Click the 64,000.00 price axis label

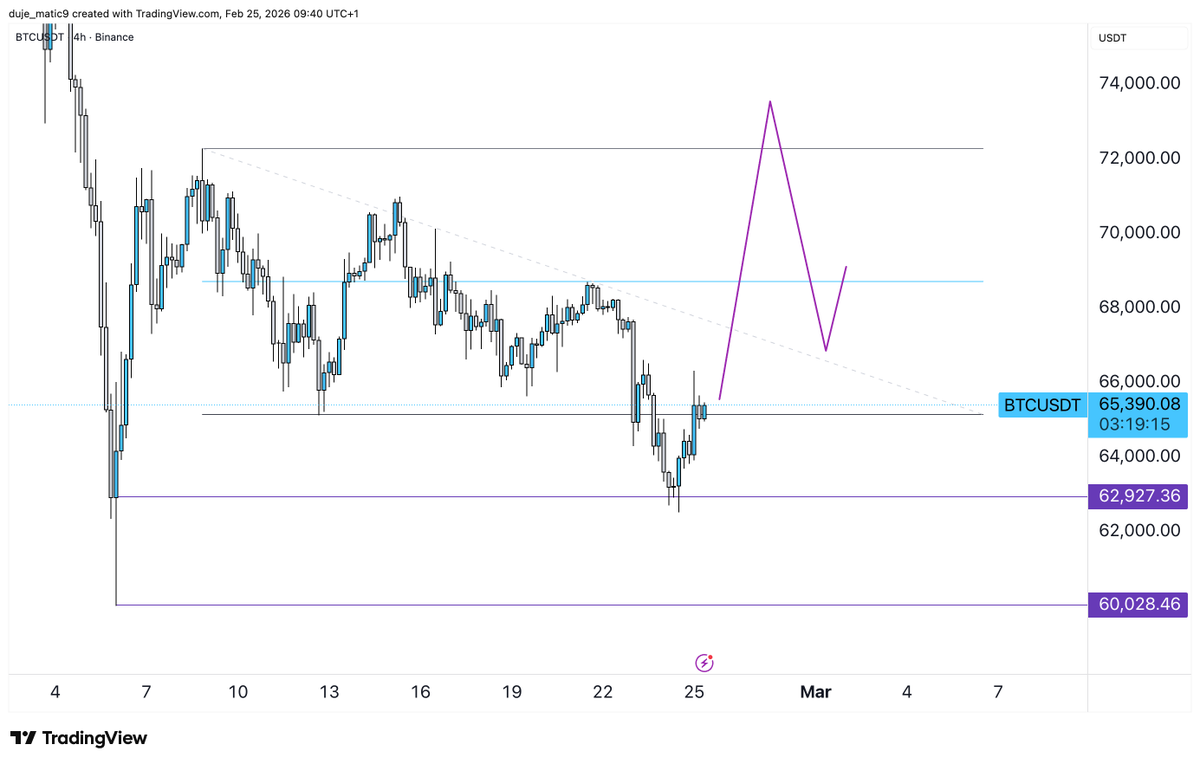pyautogui.click(x=1140, y=455)
